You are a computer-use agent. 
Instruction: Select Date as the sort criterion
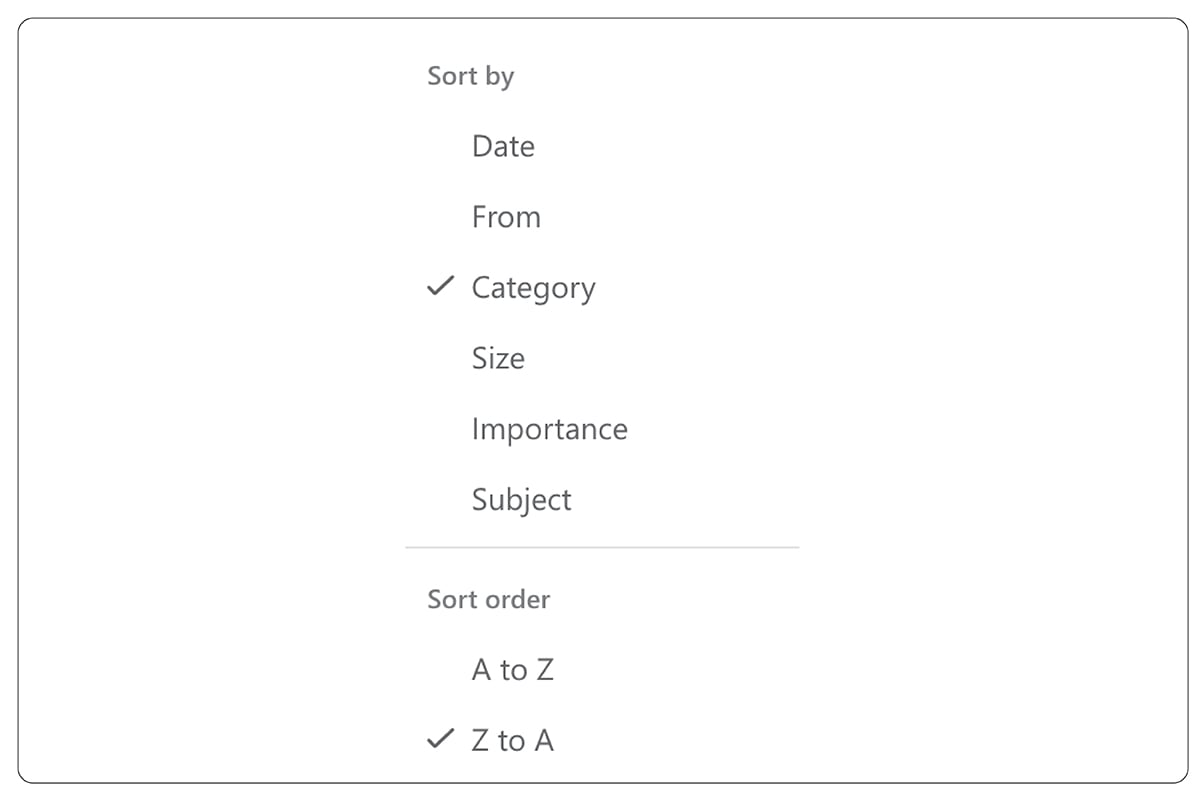[503, 146]
